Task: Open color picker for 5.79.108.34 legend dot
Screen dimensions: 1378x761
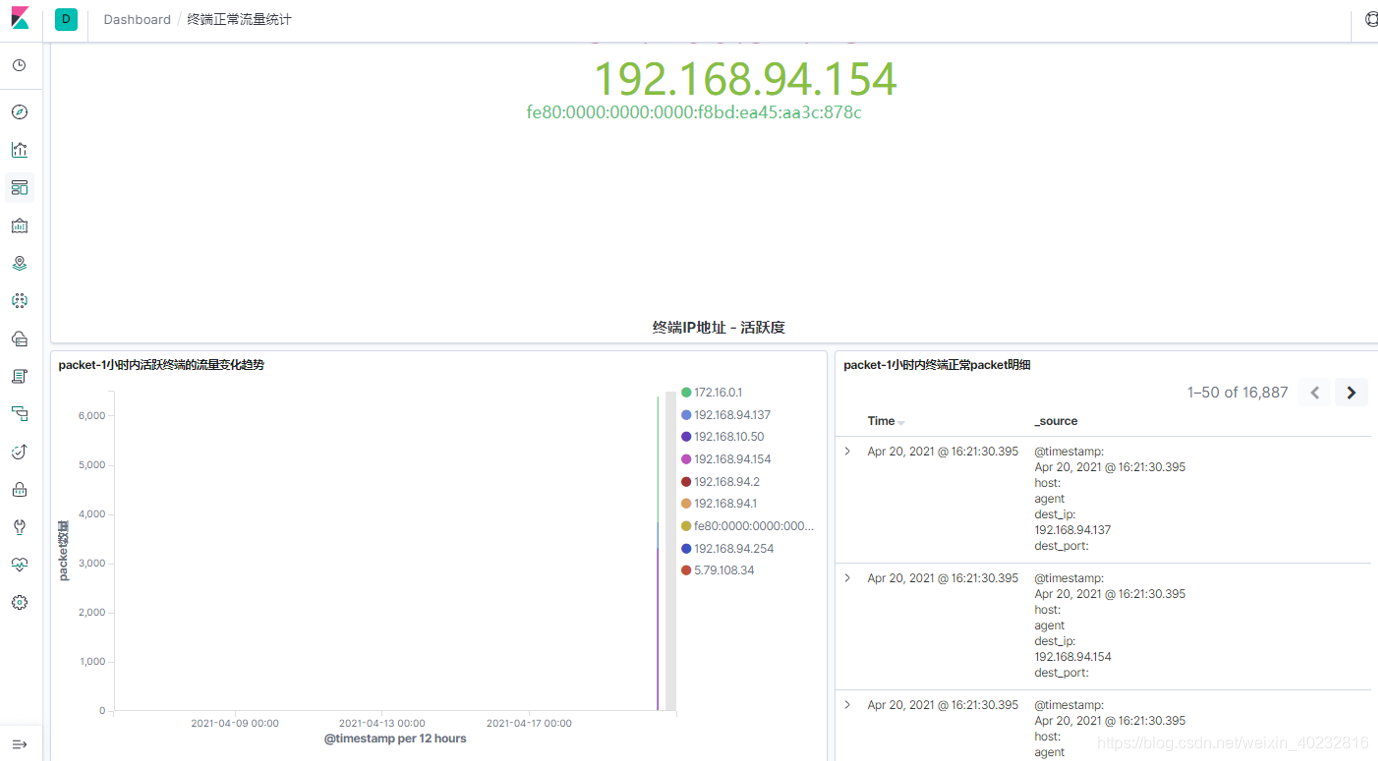Action: [x=686, y=570]
